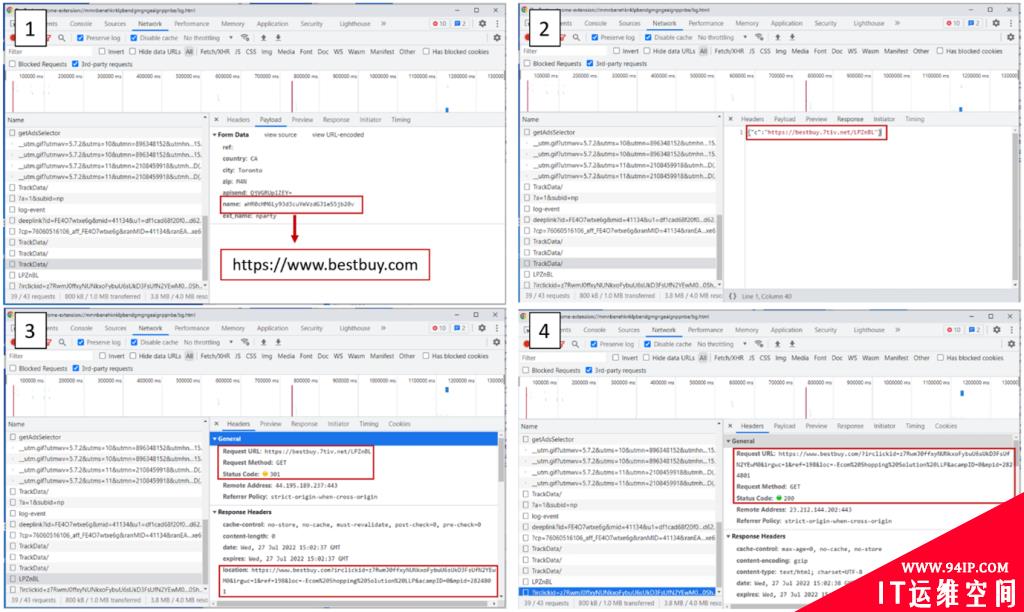
Task: Open the Payload detail tab in window 4
Action: point(785,426)
